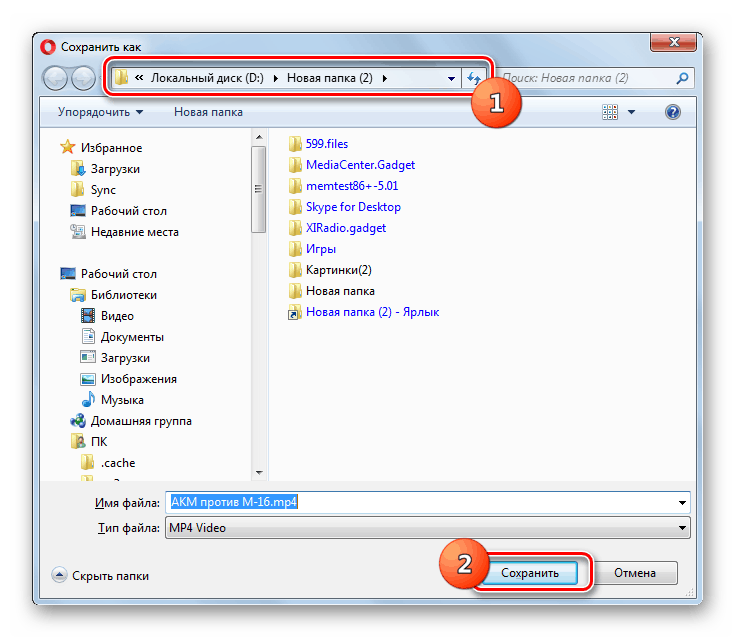Click the navigation pane scroll up arrow

click(259, 137)
